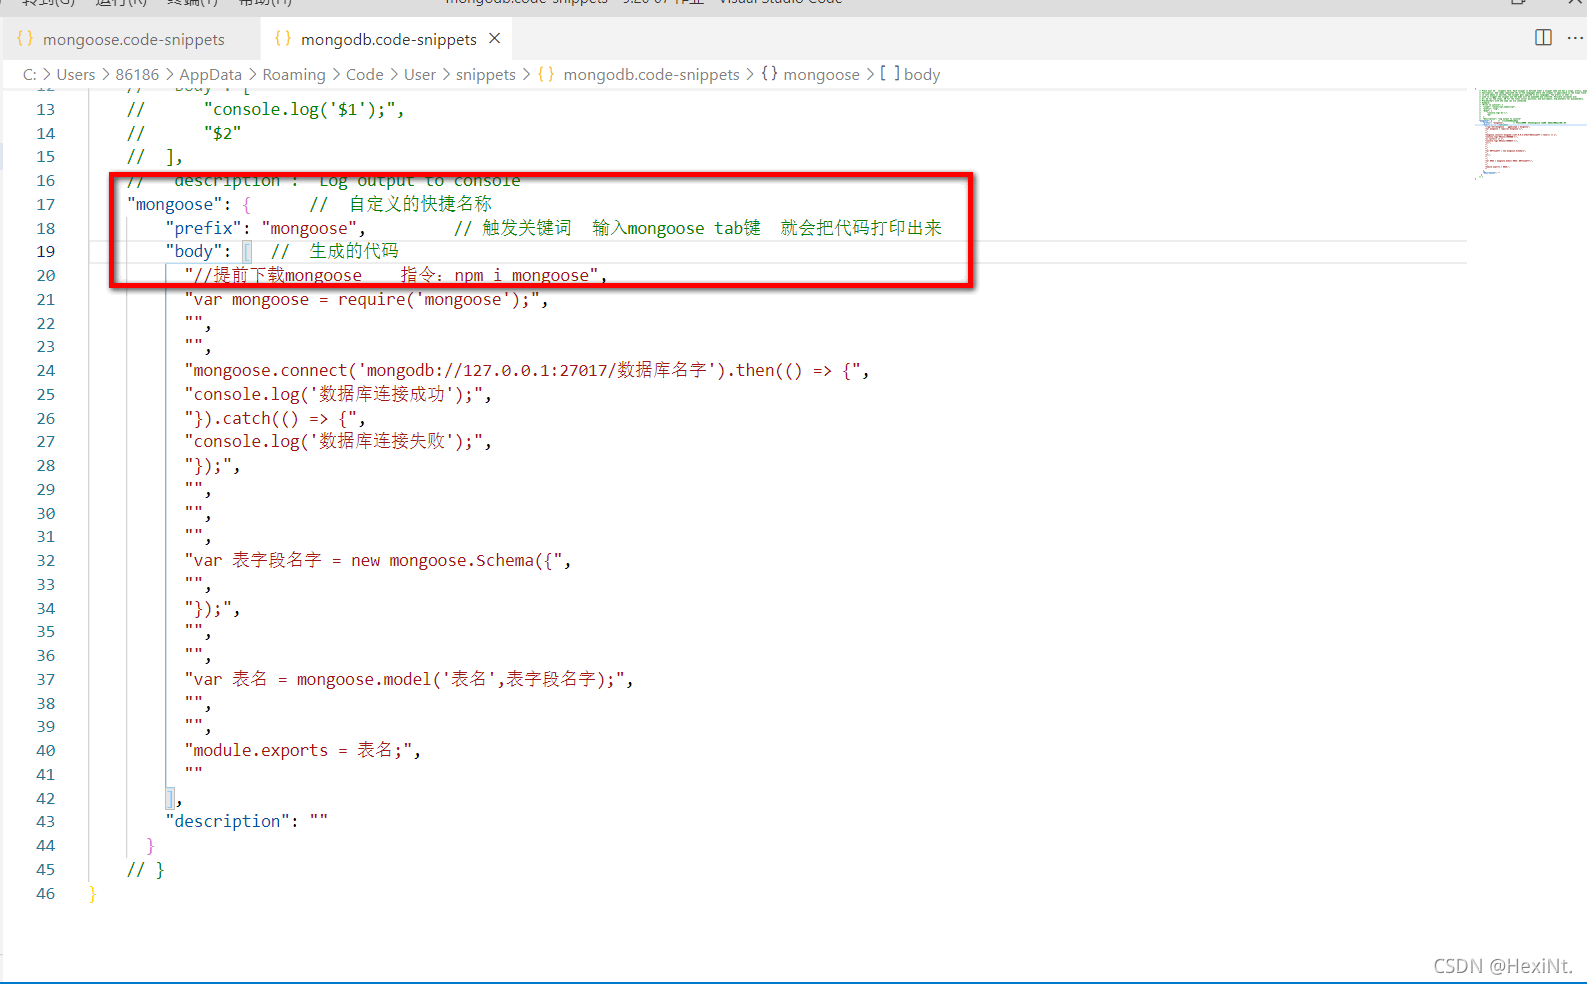The height and width of the screenshot is (984, 1587).
Task: Click line number 46 in the gutter
Action: coord(46,894)
